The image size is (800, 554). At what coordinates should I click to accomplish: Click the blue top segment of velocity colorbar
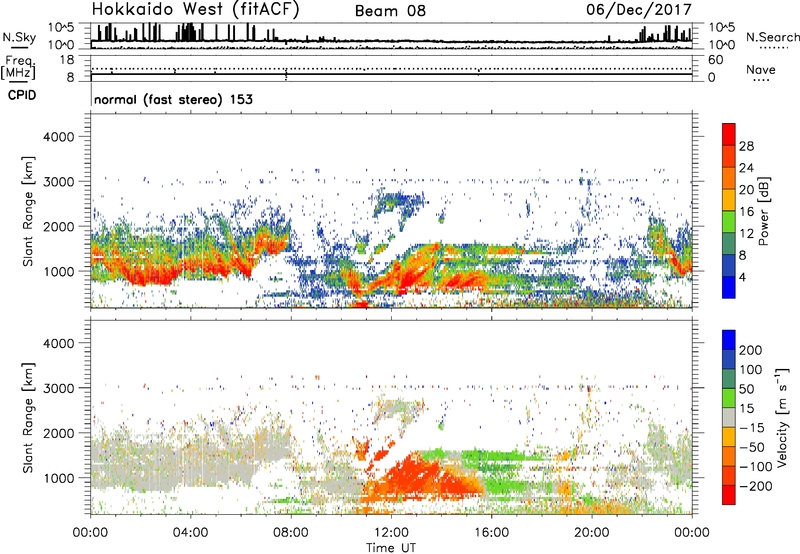(x=729, y=340)
